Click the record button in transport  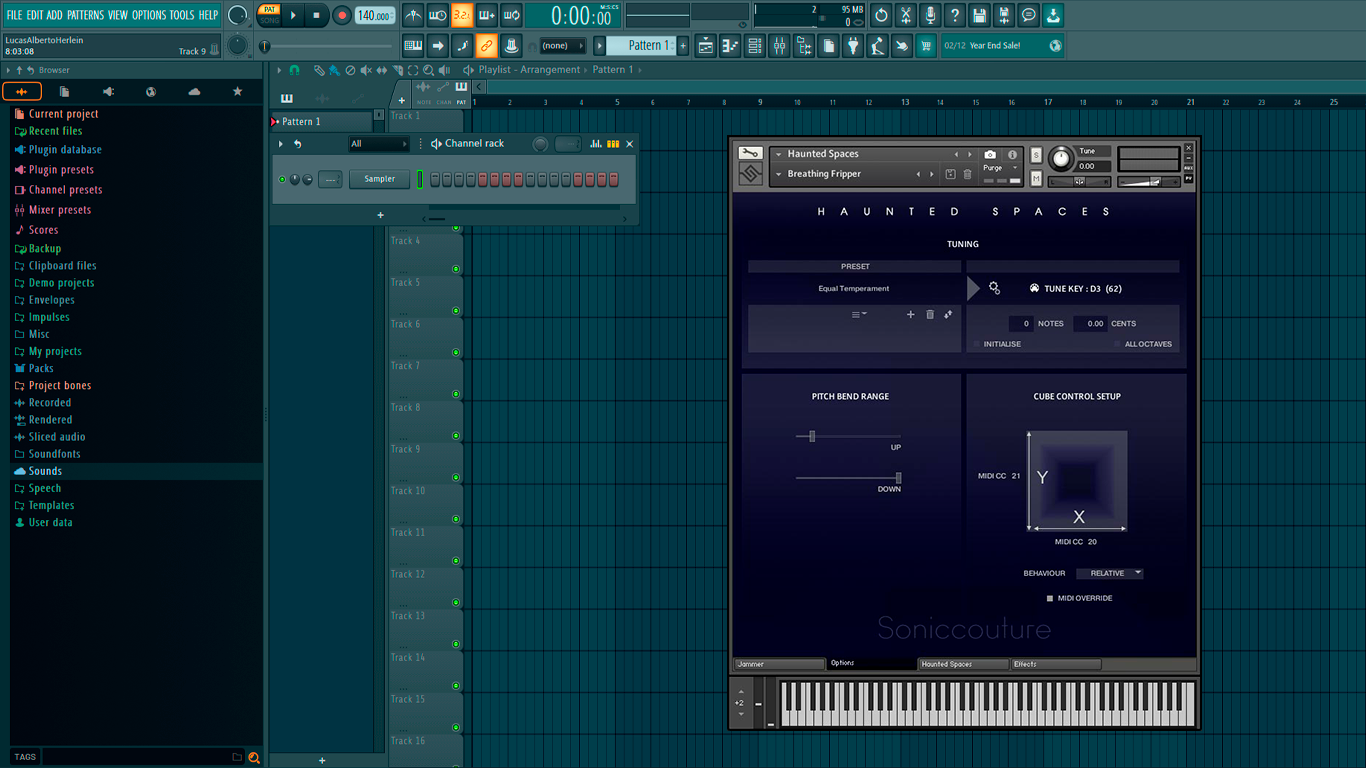tap(341, 15)
